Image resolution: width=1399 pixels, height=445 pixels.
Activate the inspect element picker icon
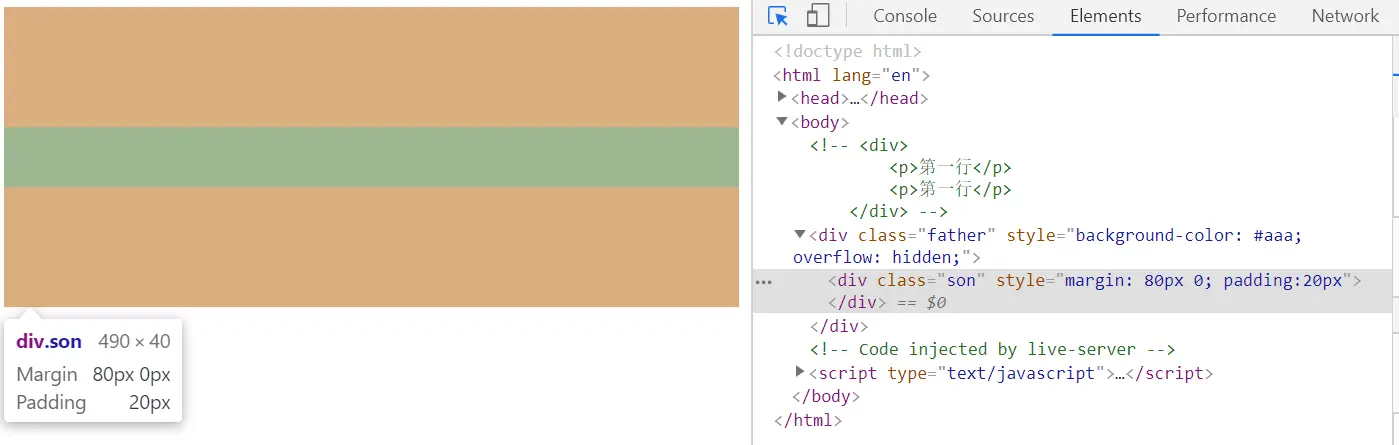[778, 16]
